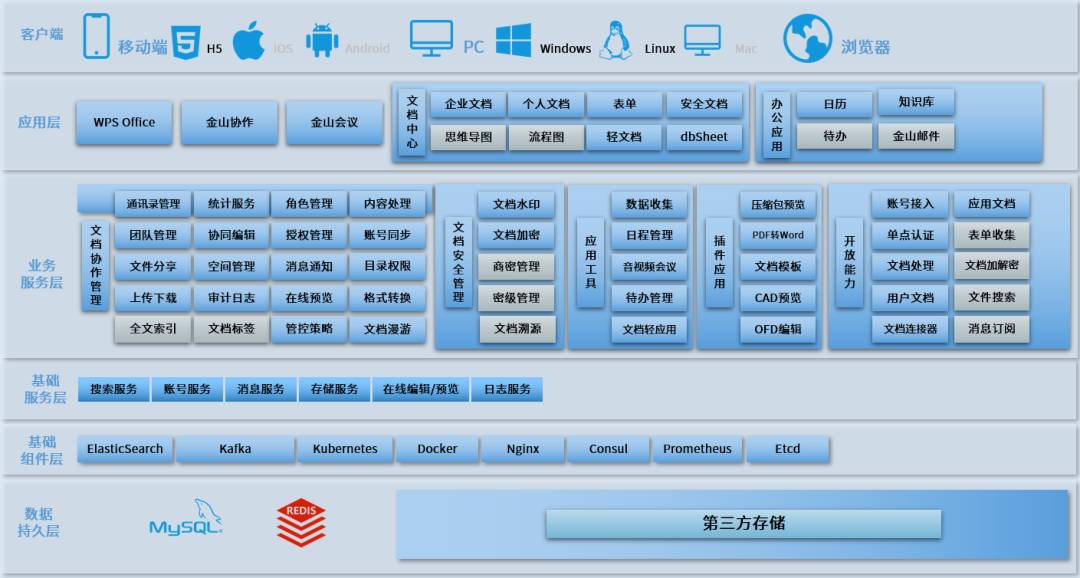Open the browser globe icon
The image size is (1080, 578).
[807, 39]
